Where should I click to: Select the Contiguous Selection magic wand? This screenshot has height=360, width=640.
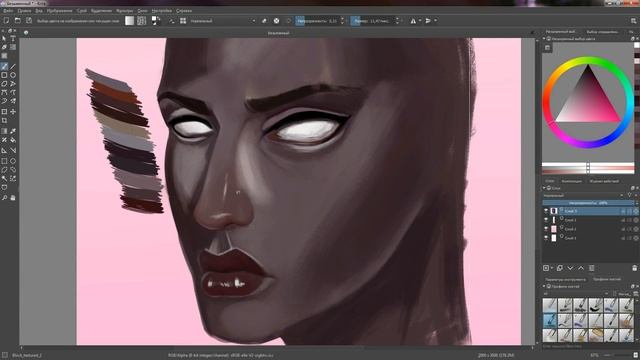coord(4,178)
